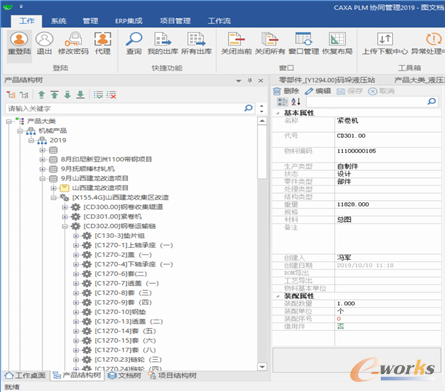Click the tree scrollbar down arrow
Image resolution: width=445 pixels, height=392 pixels.
[x=262, y=366]
